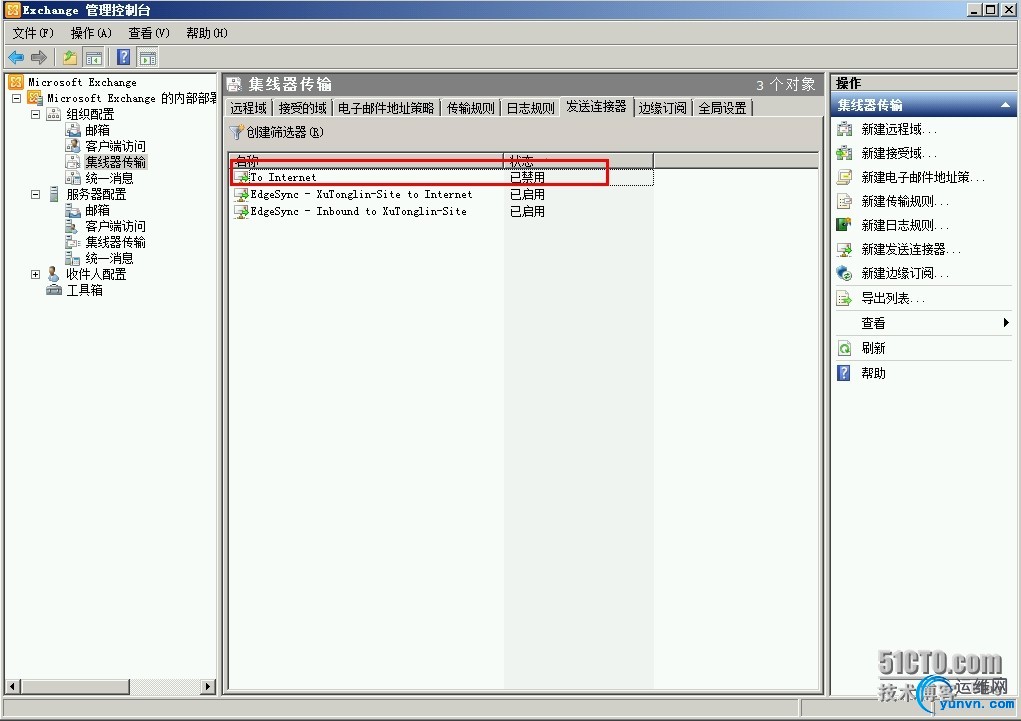This screenshot has width=1021, height=721.
Task: Click the 服务器配置 server icon
Action: [x=53, y=194]
